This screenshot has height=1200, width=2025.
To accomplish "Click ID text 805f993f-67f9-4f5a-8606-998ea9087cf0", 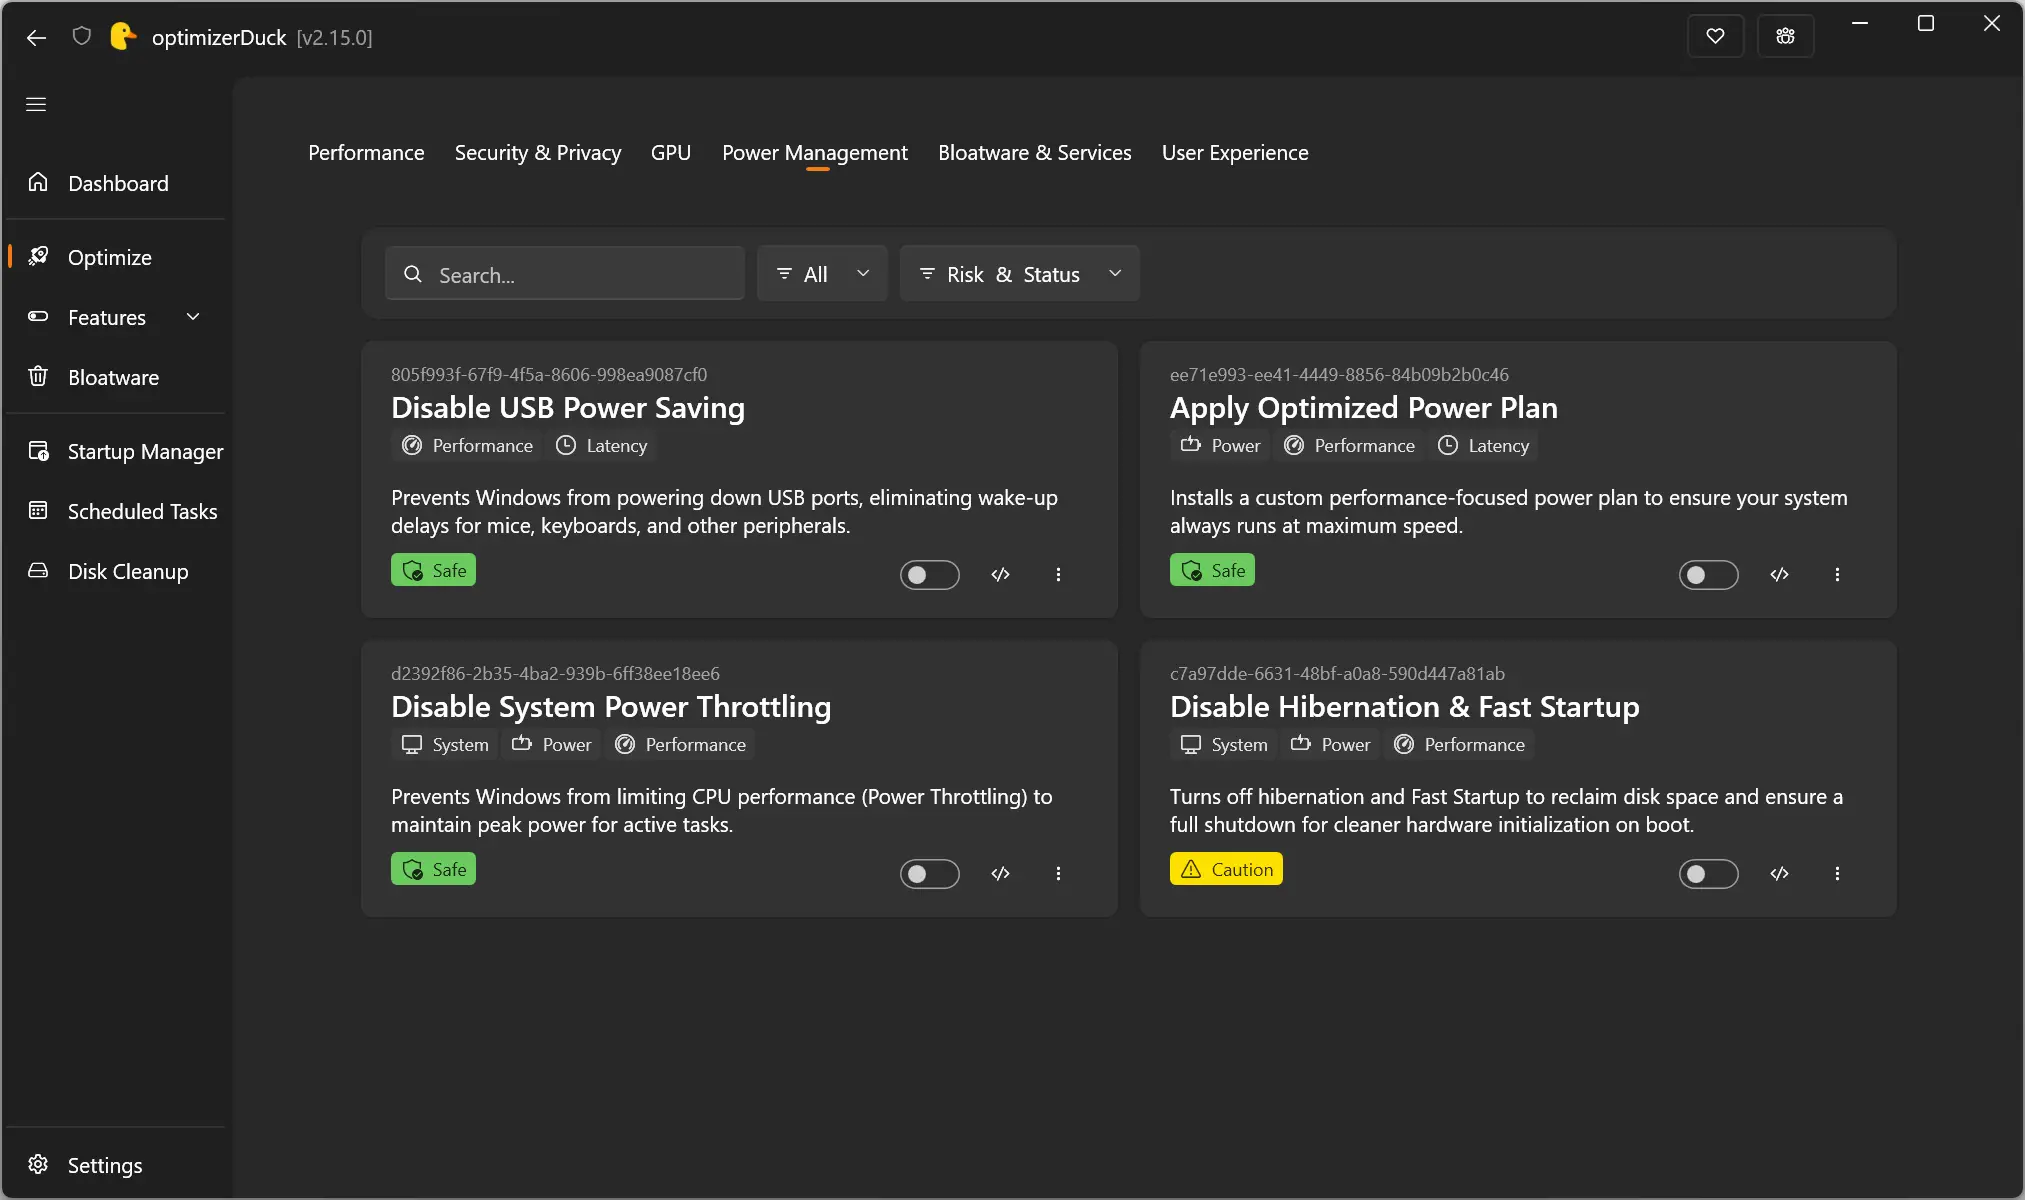I will [x=549, y=375].
